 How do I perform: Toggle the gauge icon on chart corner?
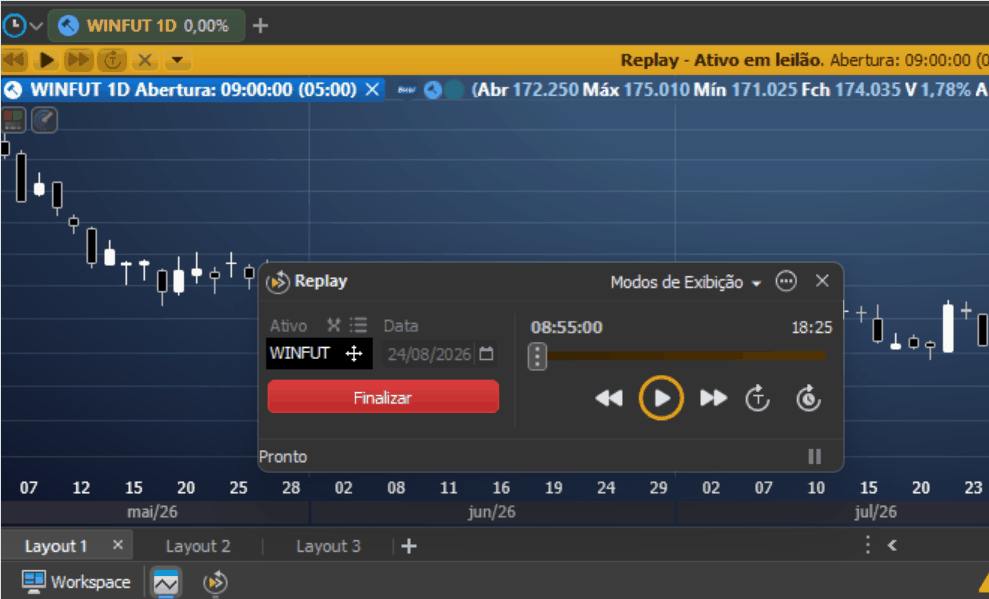click(x=45, y=120)
